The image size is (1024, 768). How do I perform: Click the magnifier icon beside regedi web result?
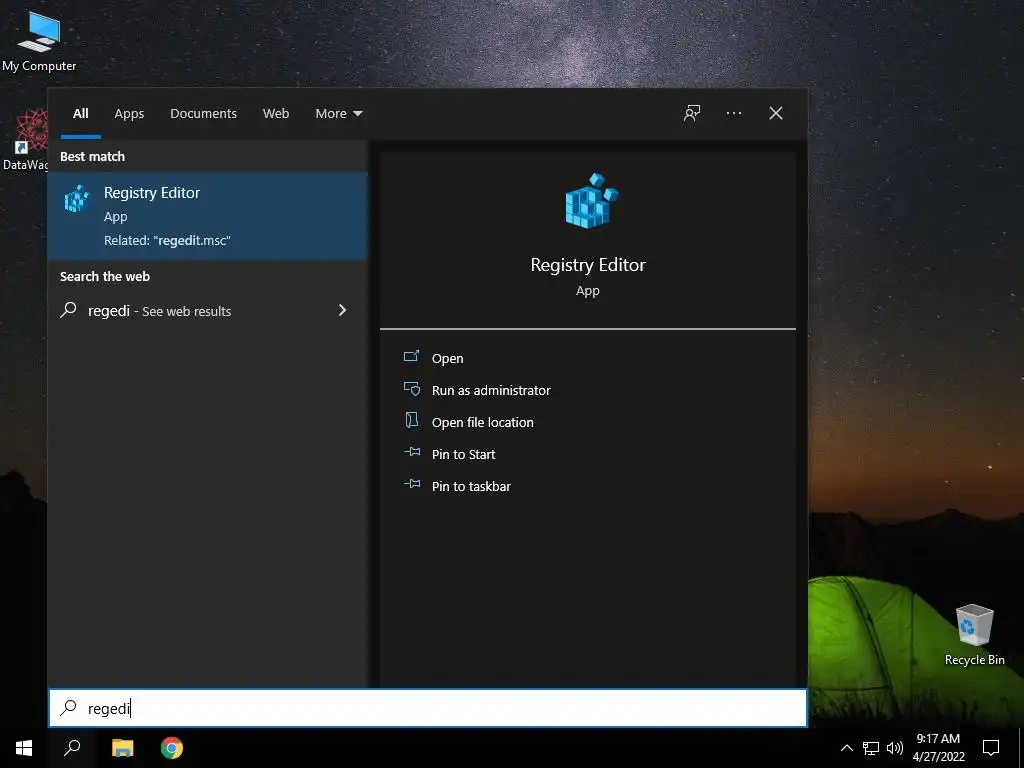(69, 310)
